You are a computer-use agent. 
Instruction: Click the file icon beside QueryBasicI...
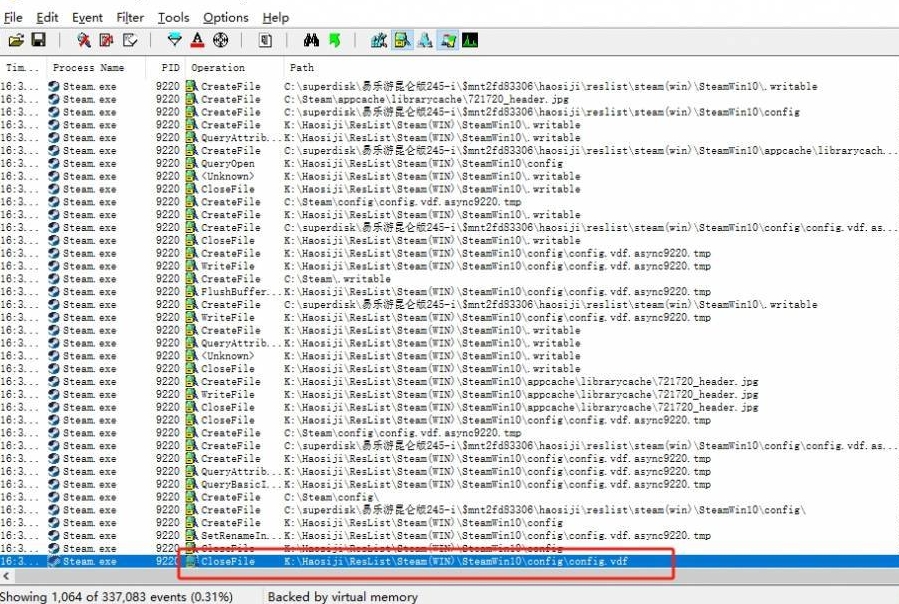(191, 484)
